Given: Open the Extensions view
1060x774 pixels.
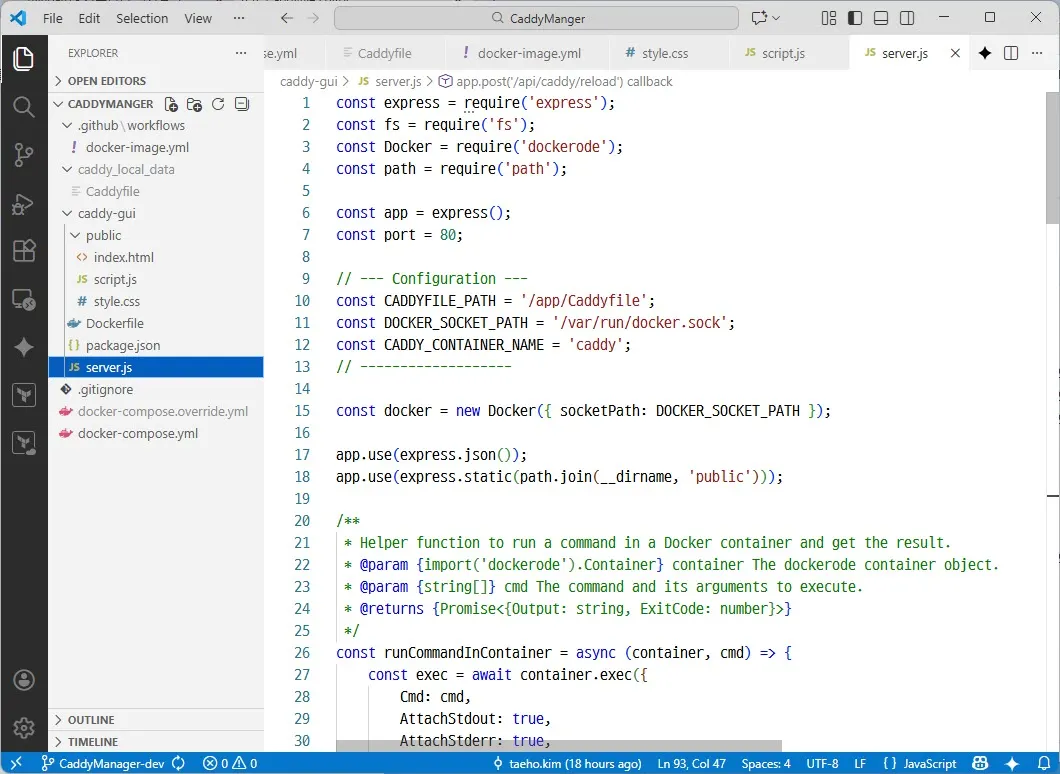Looking at the screenshot, I should coord(24,251).
